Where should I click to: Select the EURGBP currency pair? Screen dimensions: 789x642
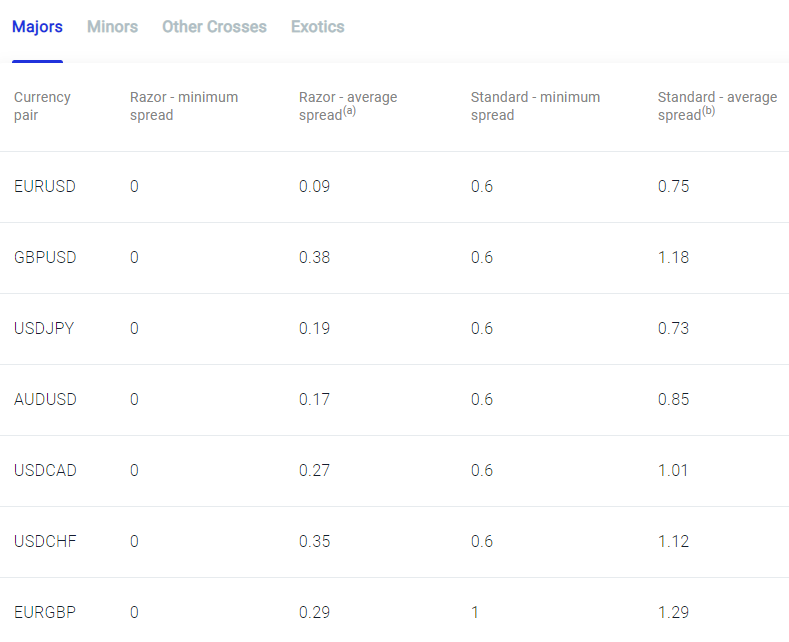pyautogui.click(x=45, y=613)
